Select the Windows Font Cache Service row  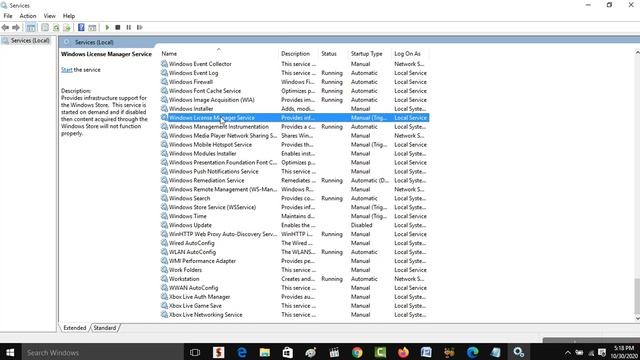tap(294, 91)
